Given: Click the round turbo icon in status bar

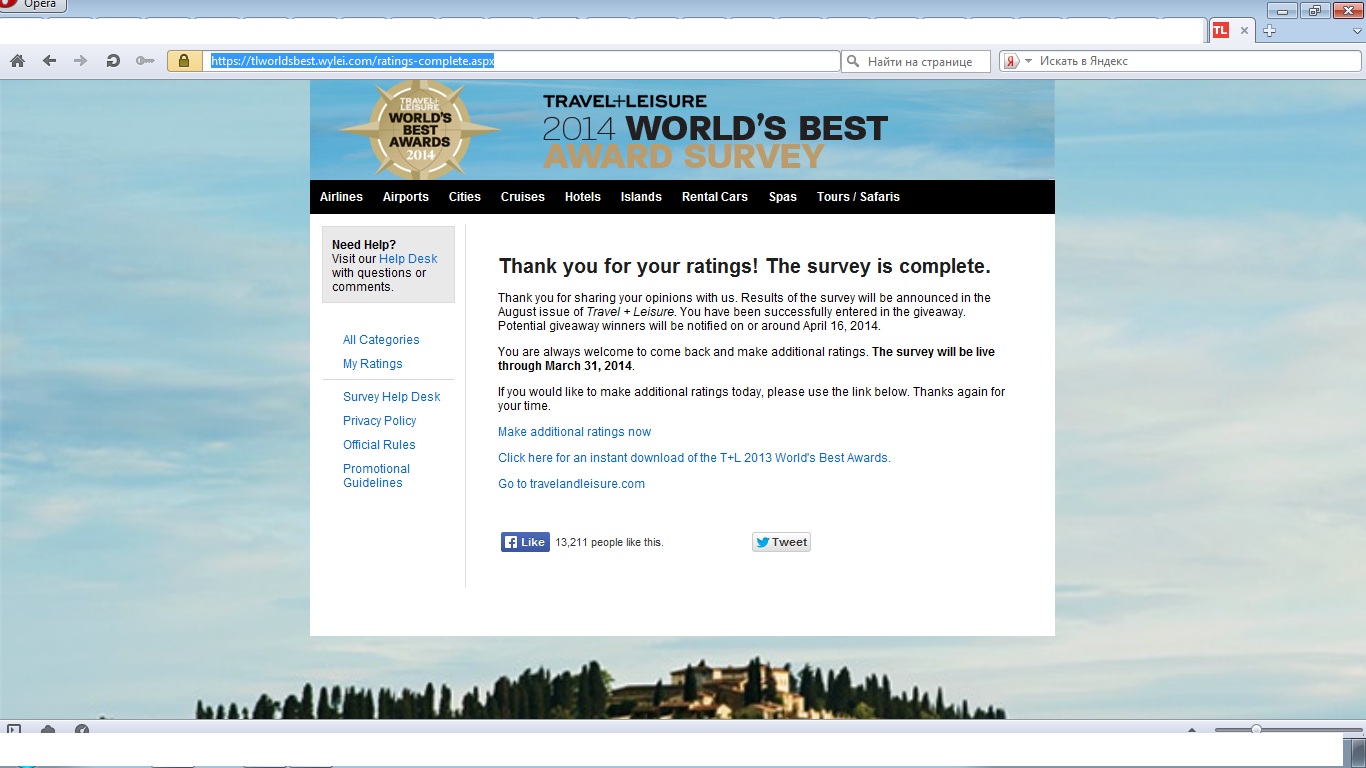Looking at the screenshot, I should tap(82, 730).
